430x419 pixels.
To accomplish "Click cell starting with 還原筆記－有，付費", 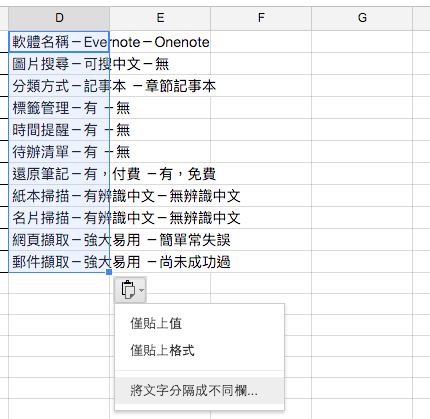I will [59, 173].
